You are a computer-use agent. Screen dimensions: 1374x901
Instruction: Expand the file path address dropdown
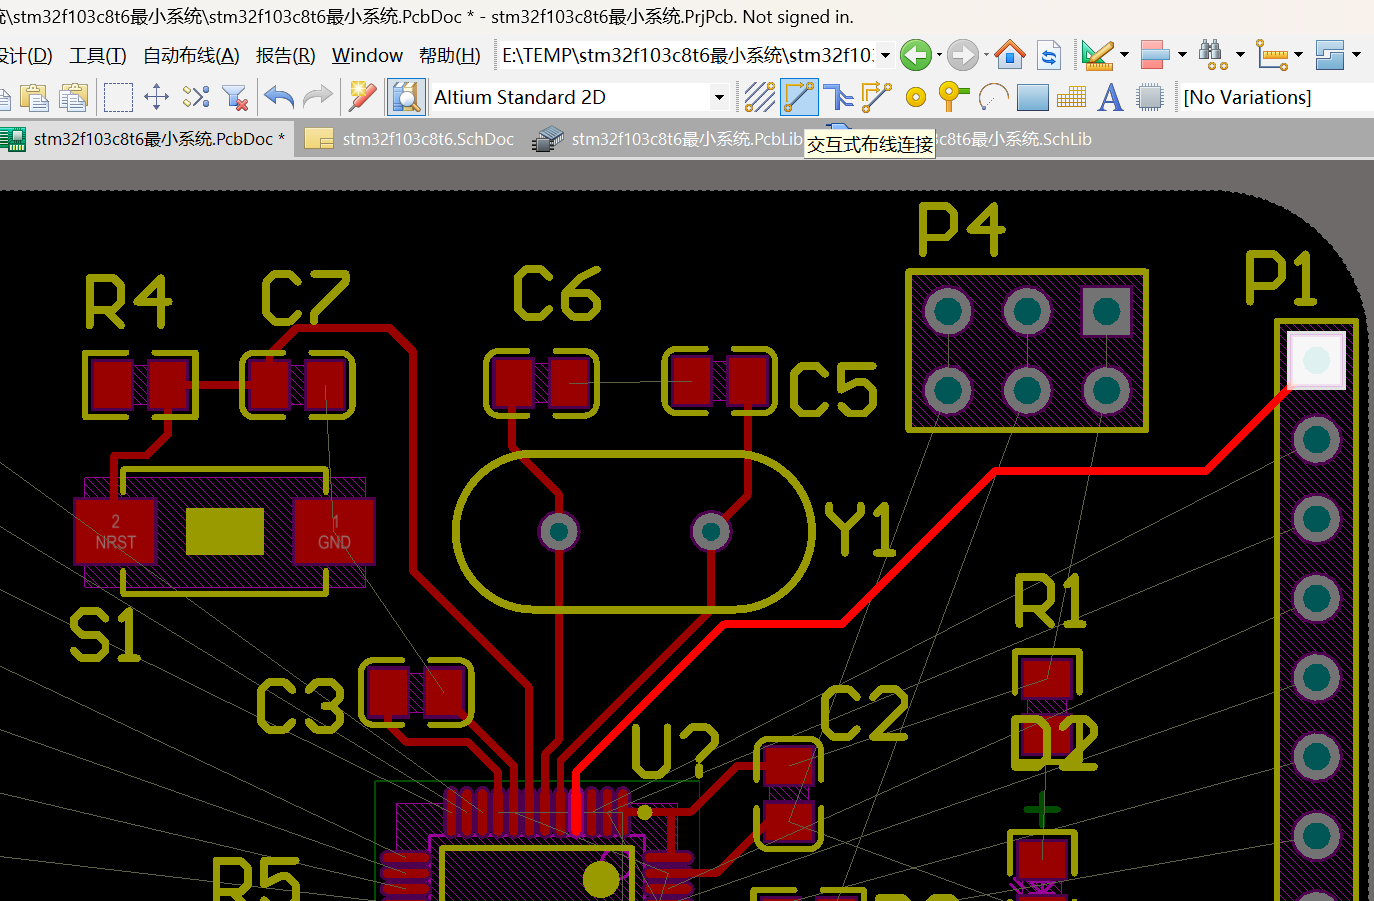[x=885, y=55]
